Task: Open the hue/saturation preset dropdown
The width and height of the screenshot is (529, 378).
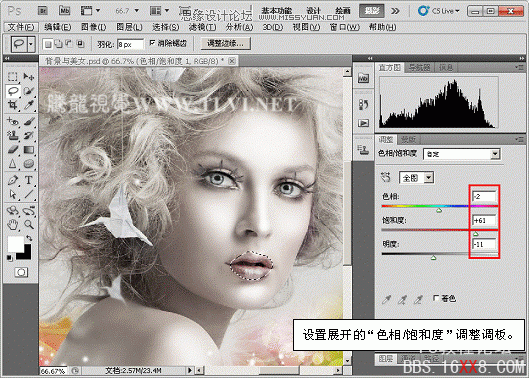Action: (462, 154)
